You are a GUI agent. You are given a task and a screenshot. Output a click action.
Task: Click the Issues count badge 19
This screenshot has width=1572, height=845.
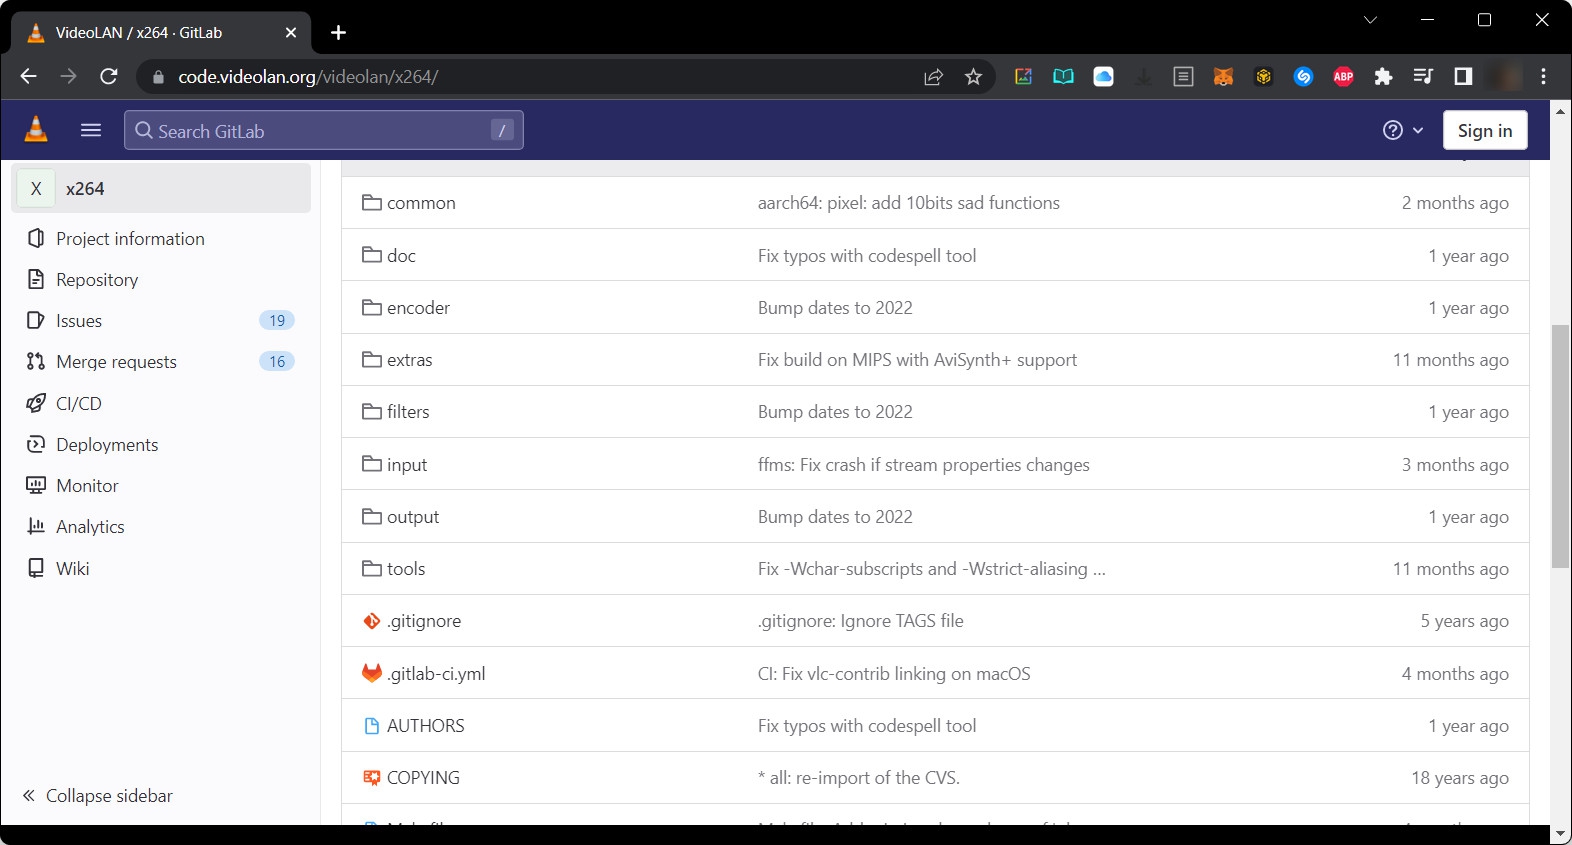point(277,321)
